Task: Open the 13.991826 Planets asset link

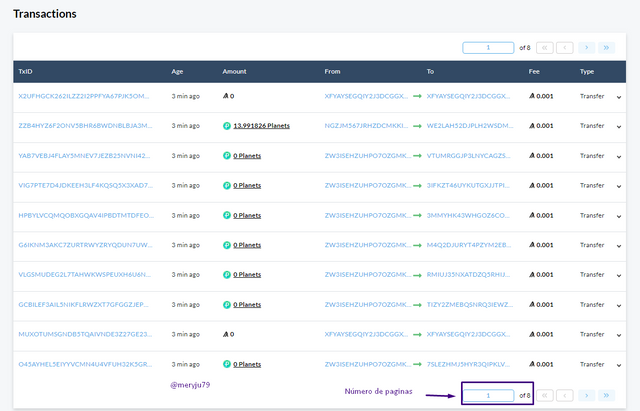Action: click(261, 126)
